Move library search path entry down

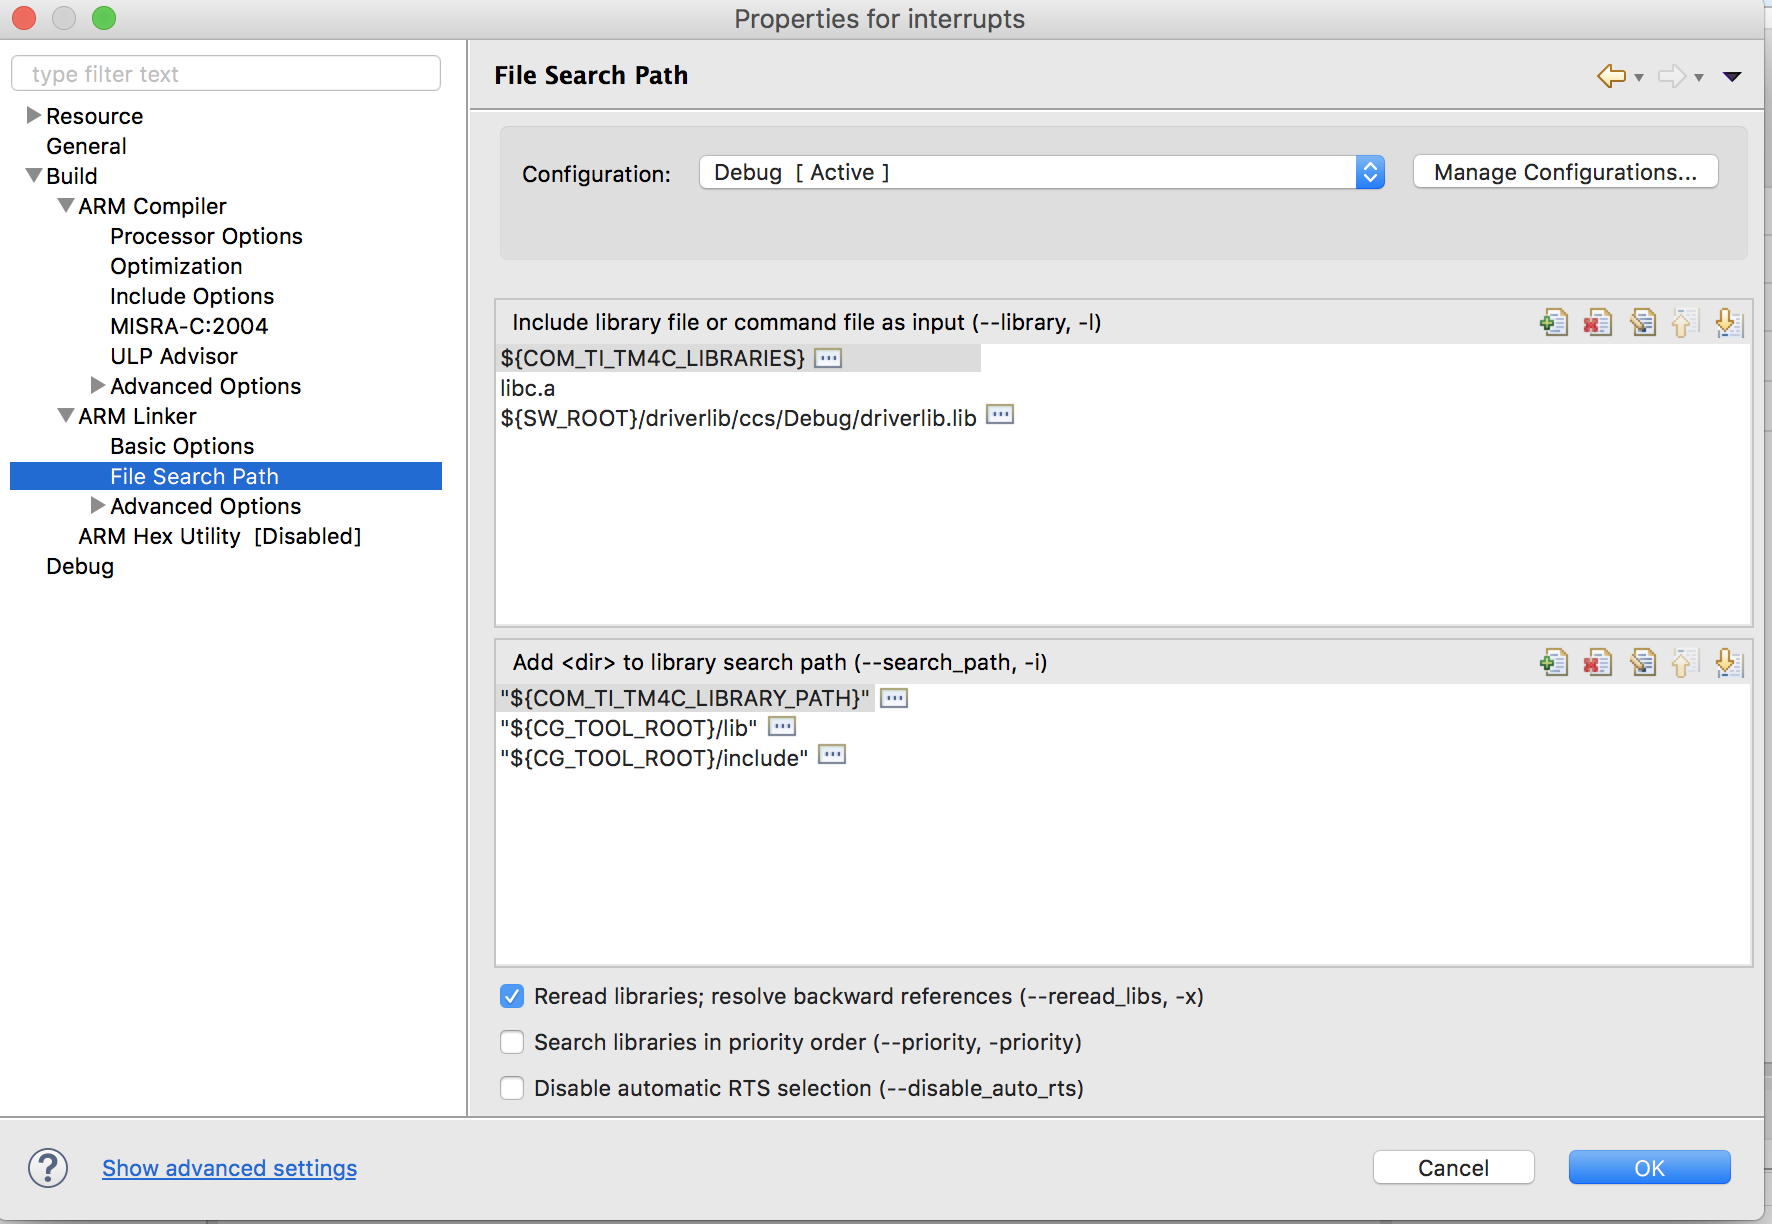[1728, 662]
